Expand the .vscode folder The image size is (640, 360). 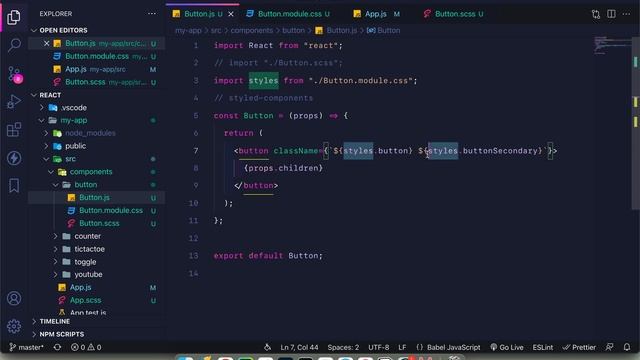click(x=73, y=108)
